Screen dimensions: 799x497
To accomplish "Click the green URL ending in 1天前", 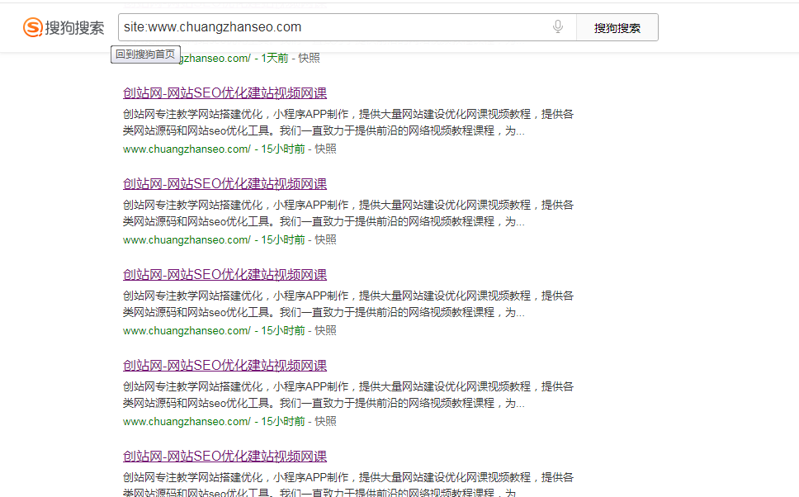I will coord(232,58).
